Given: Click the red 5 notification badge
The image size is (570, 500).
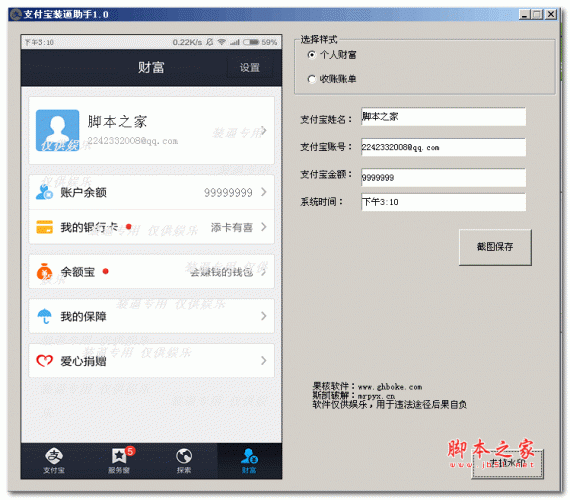Looking at the screenshot, I should pos(130,451).
